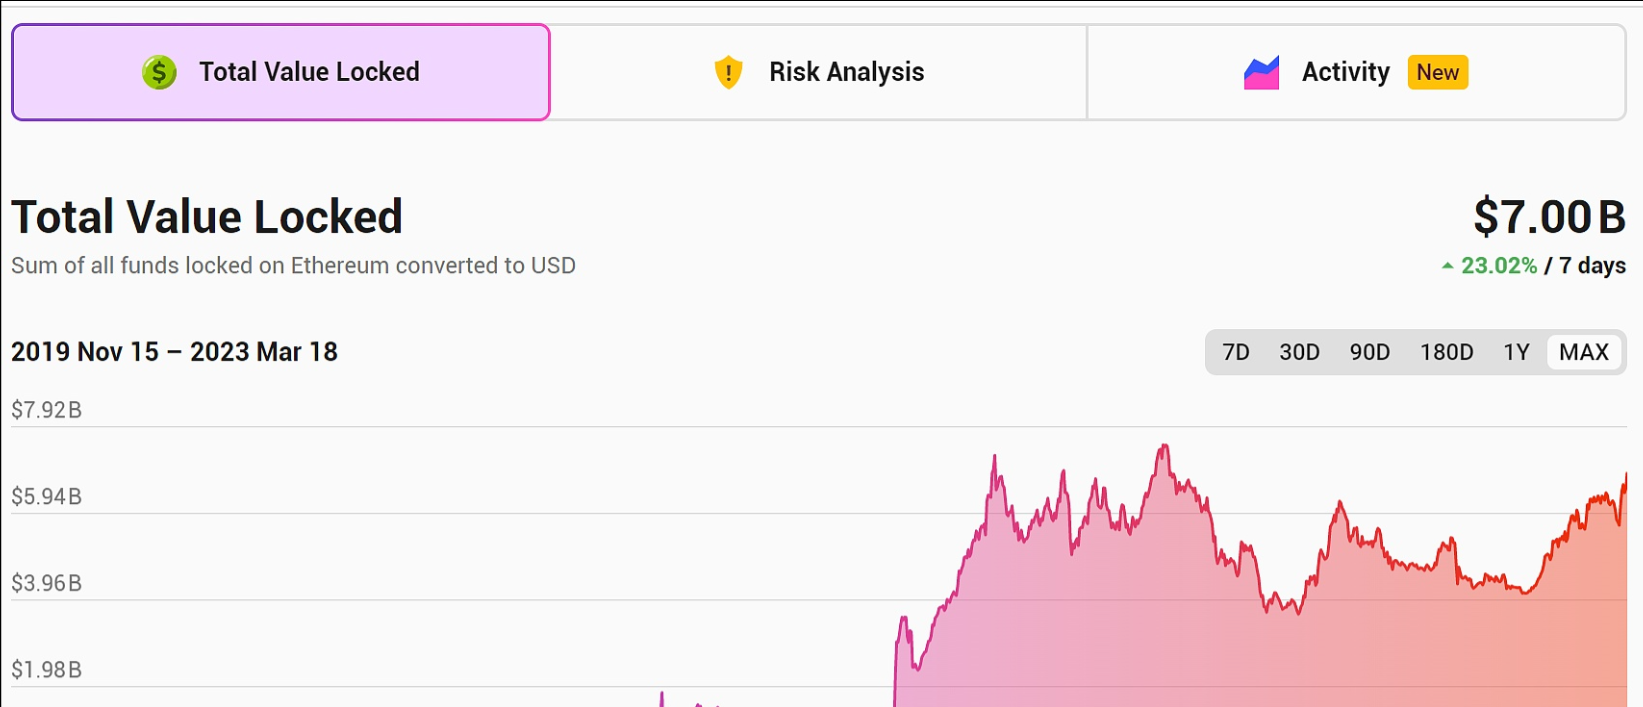The image size is (1643, 707).
Task: Click the 23.02% seven-day change text
Action: click(x=1498, y=266)
